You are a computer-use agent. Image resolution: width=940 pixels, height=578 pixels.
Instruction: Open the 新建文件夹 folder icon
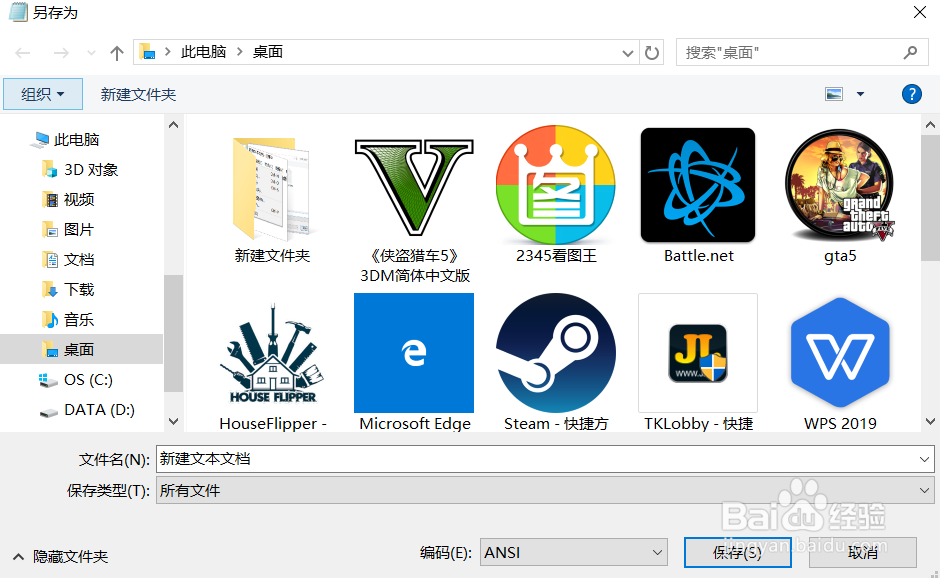[x=272, y=188]
